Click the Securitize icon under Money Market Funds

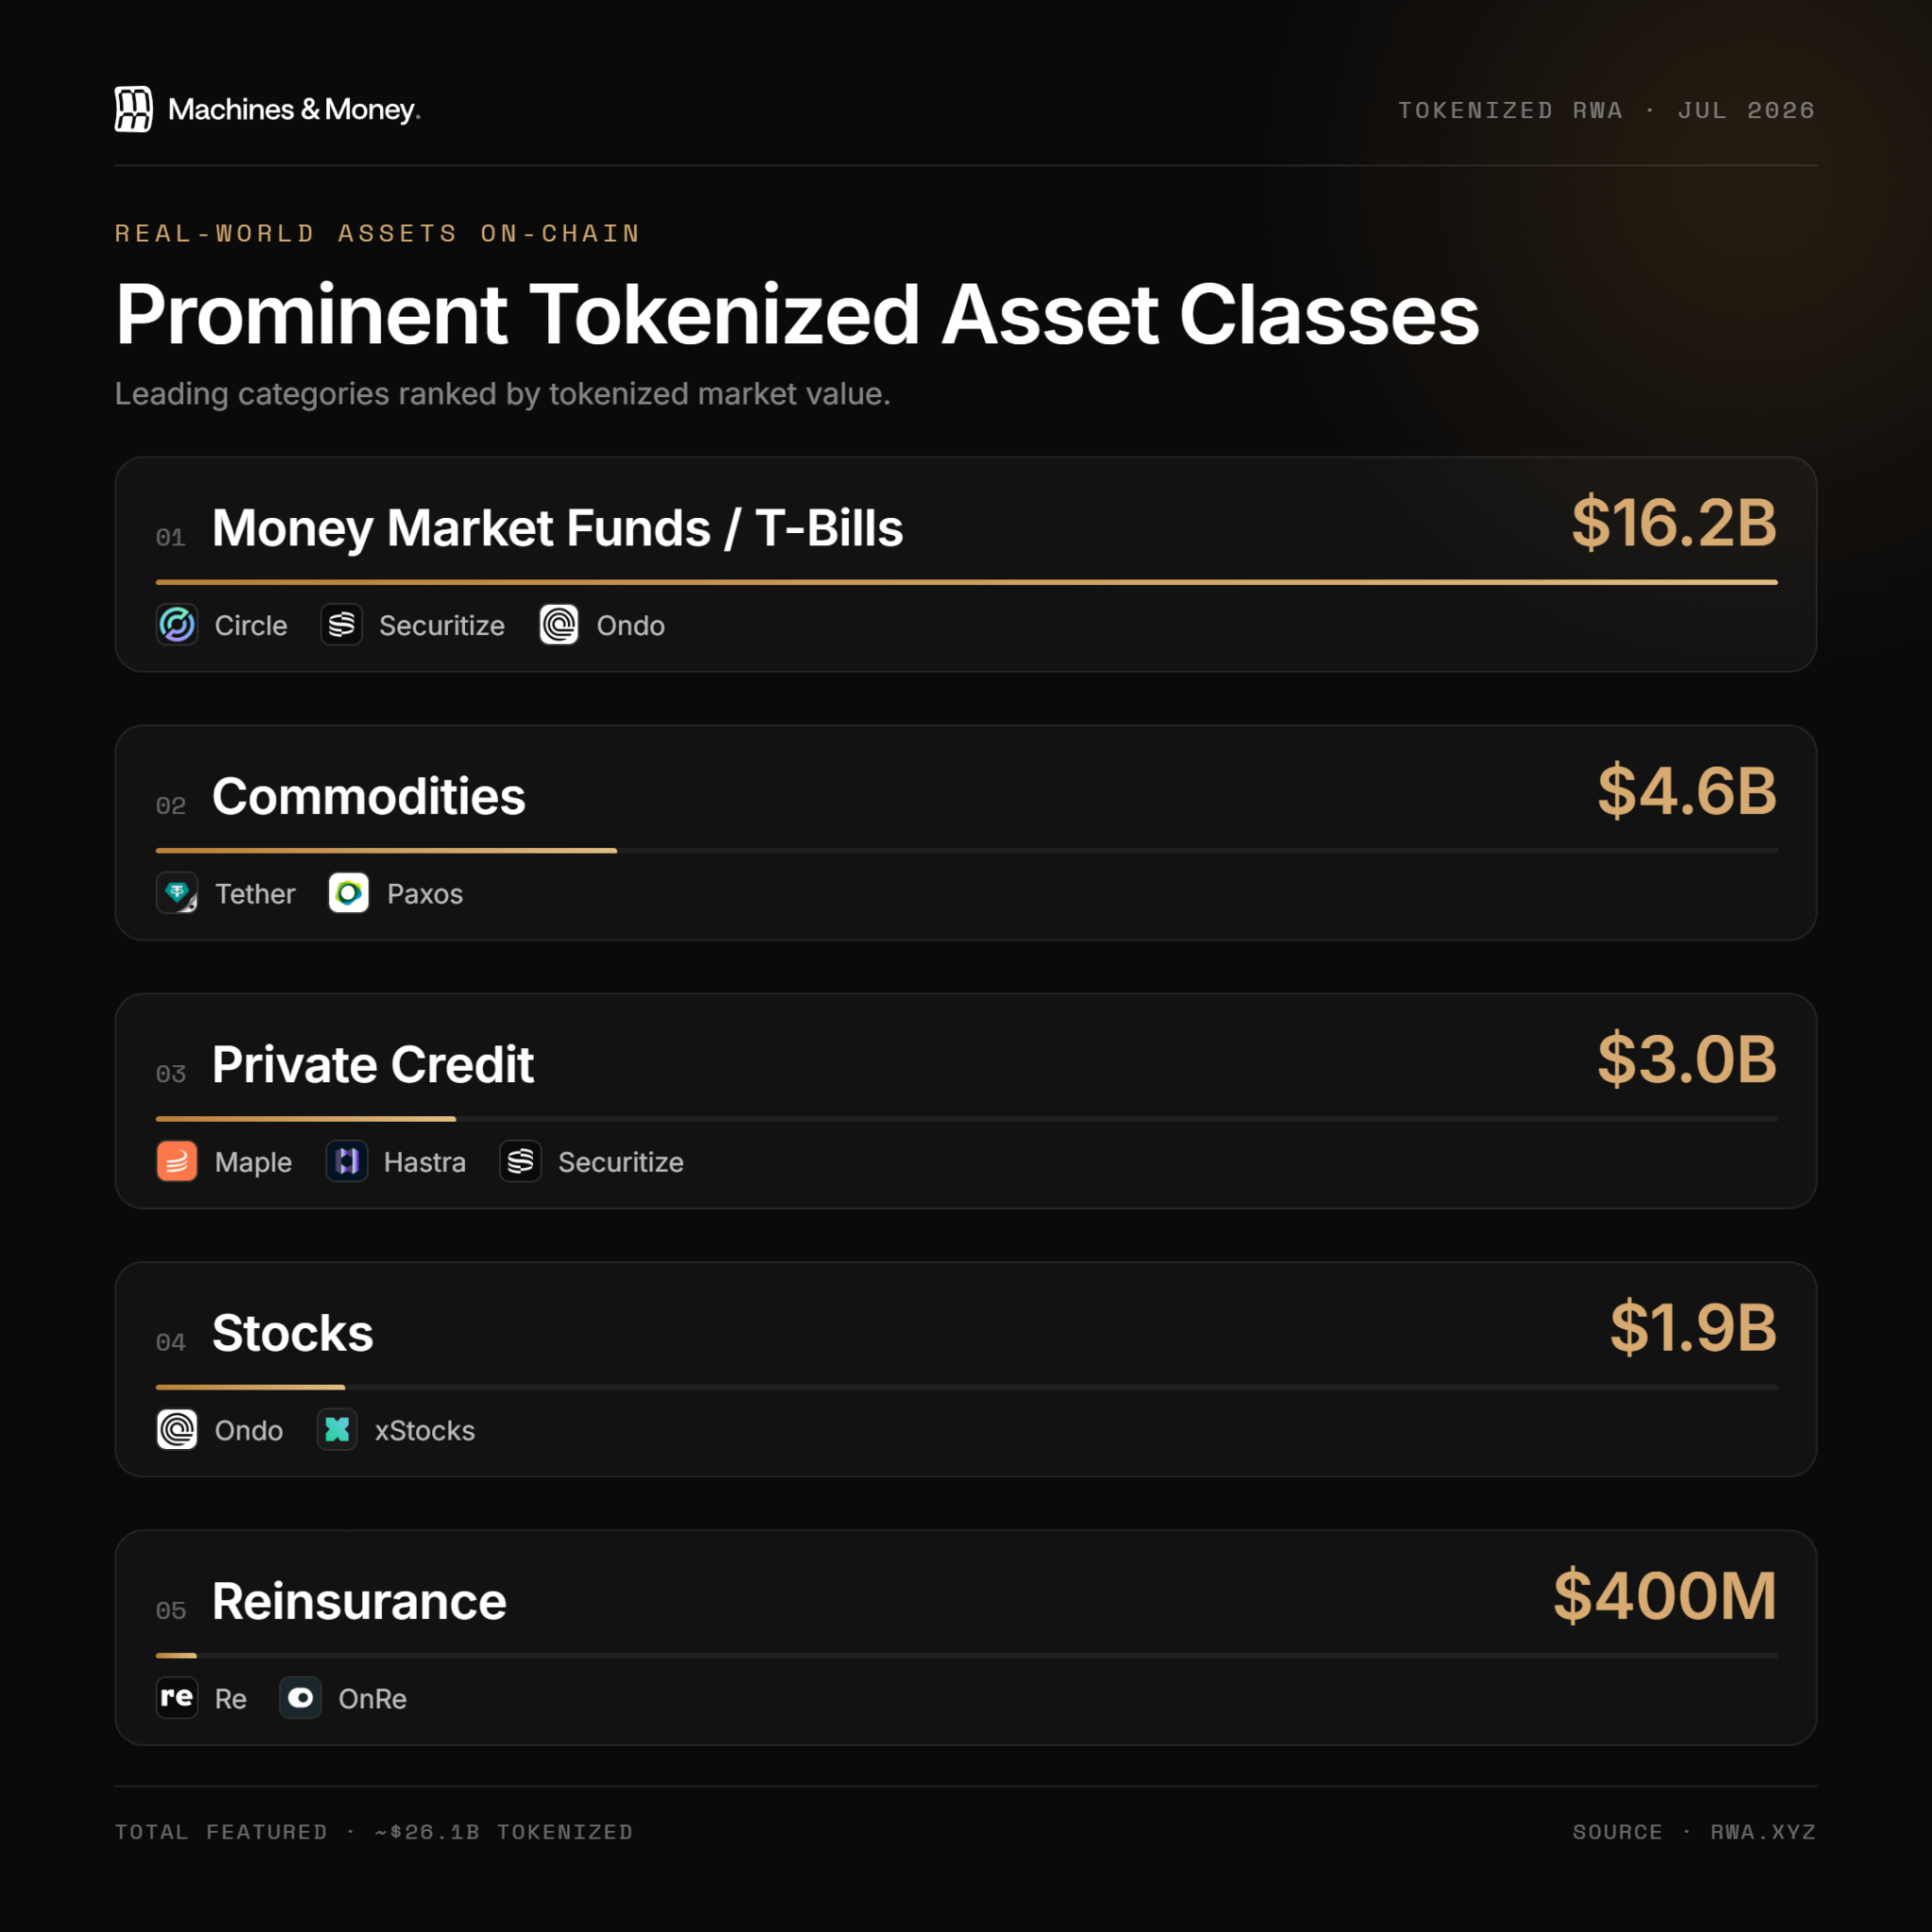(342, 625)
